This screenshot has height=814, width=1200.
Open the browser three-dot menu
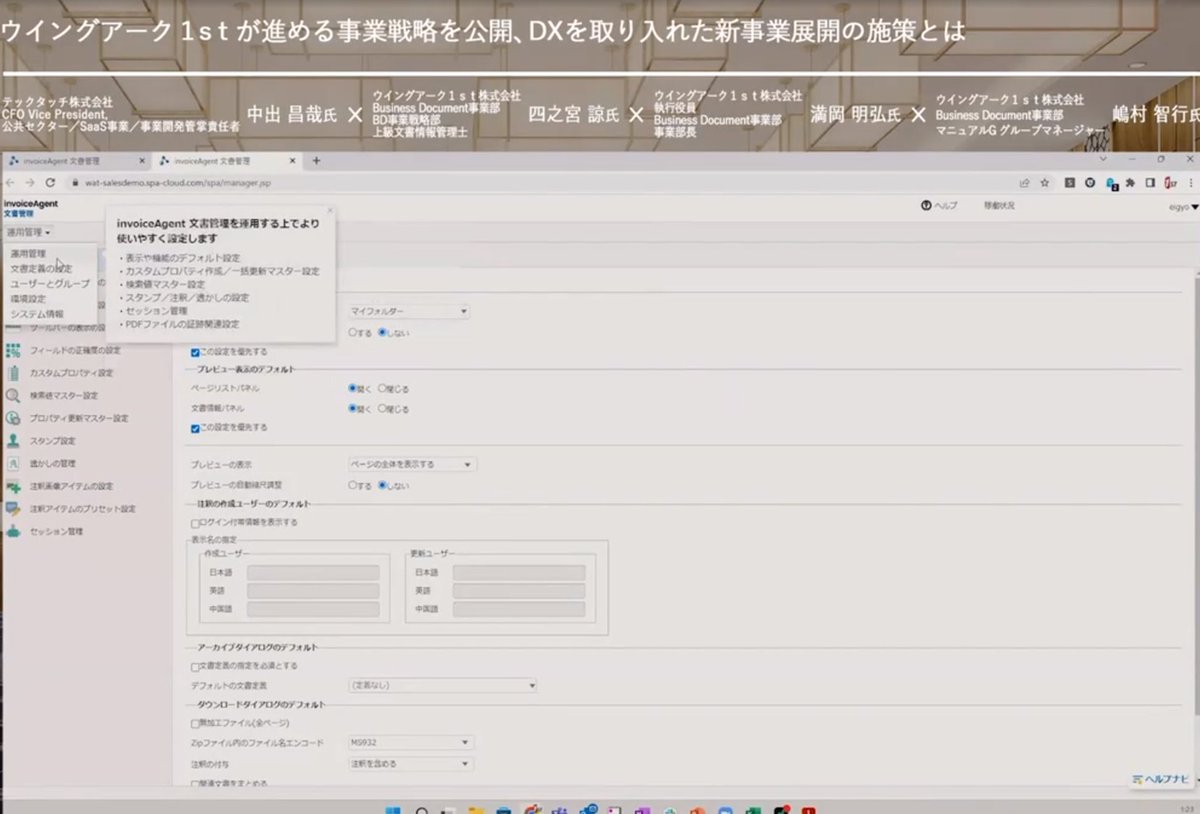1191,183
